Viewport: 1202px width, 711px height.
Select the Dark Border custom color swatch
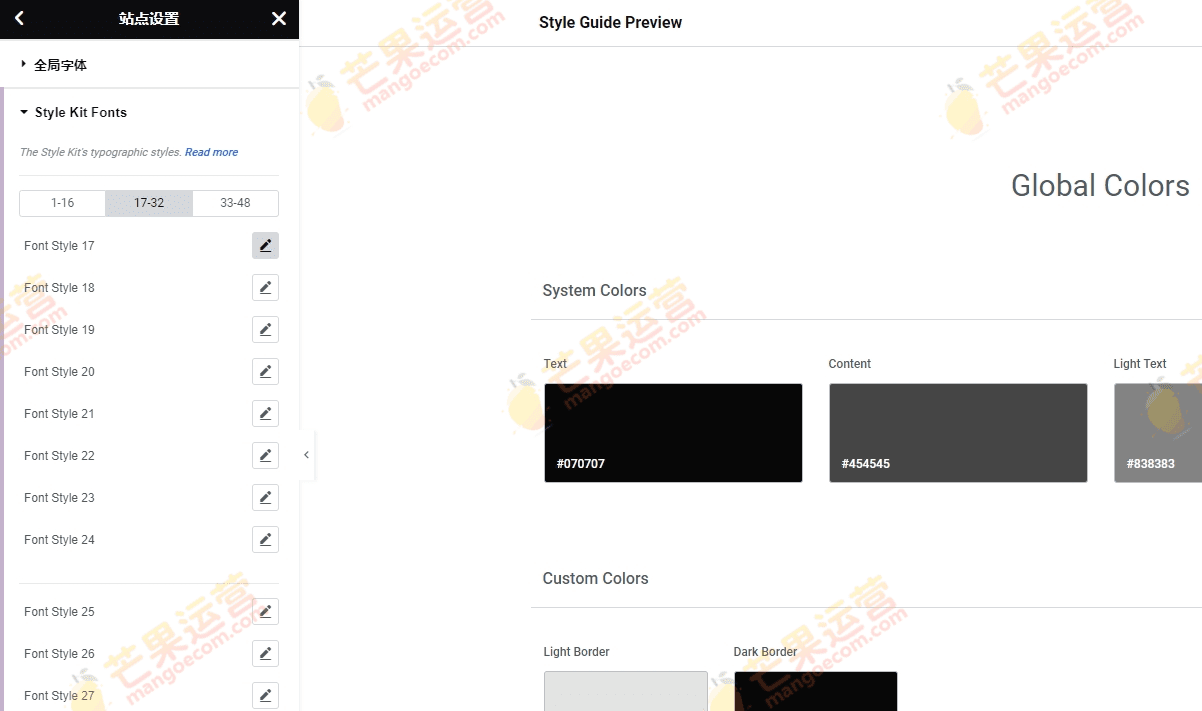click(x=816, y=691)
